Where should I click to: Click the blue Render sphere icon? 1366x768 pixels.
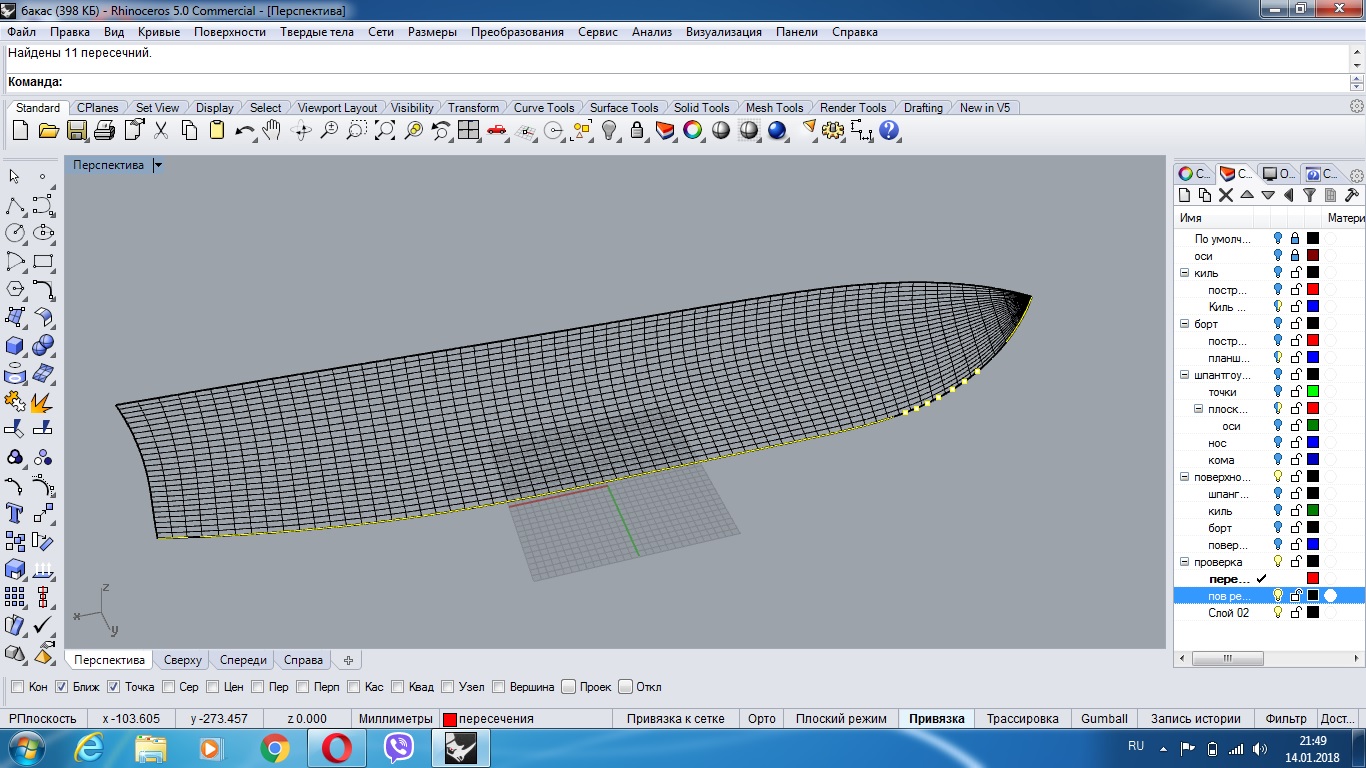point(777,130)
